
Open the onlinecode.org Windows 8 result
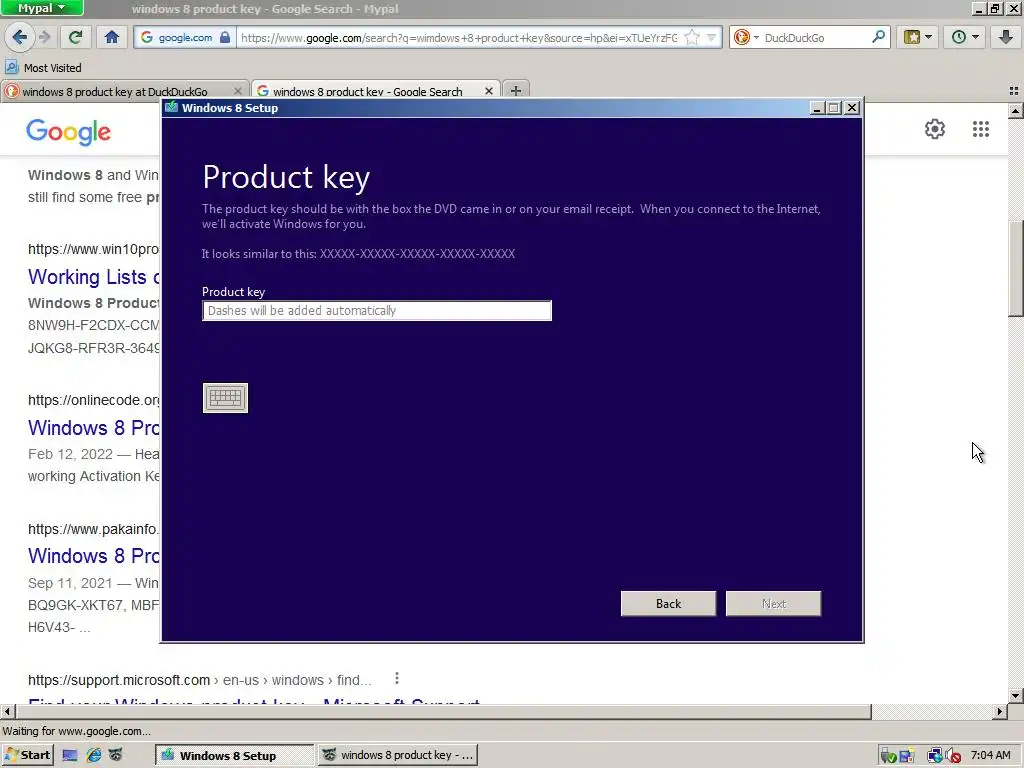[x=93, y=428]
